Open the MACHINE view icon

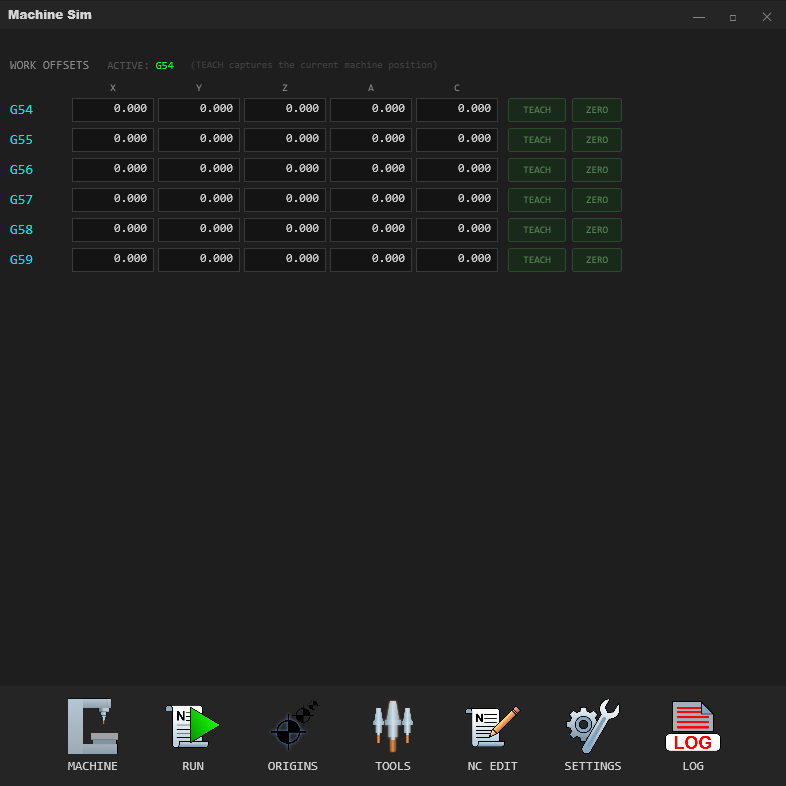coord(93,726)
